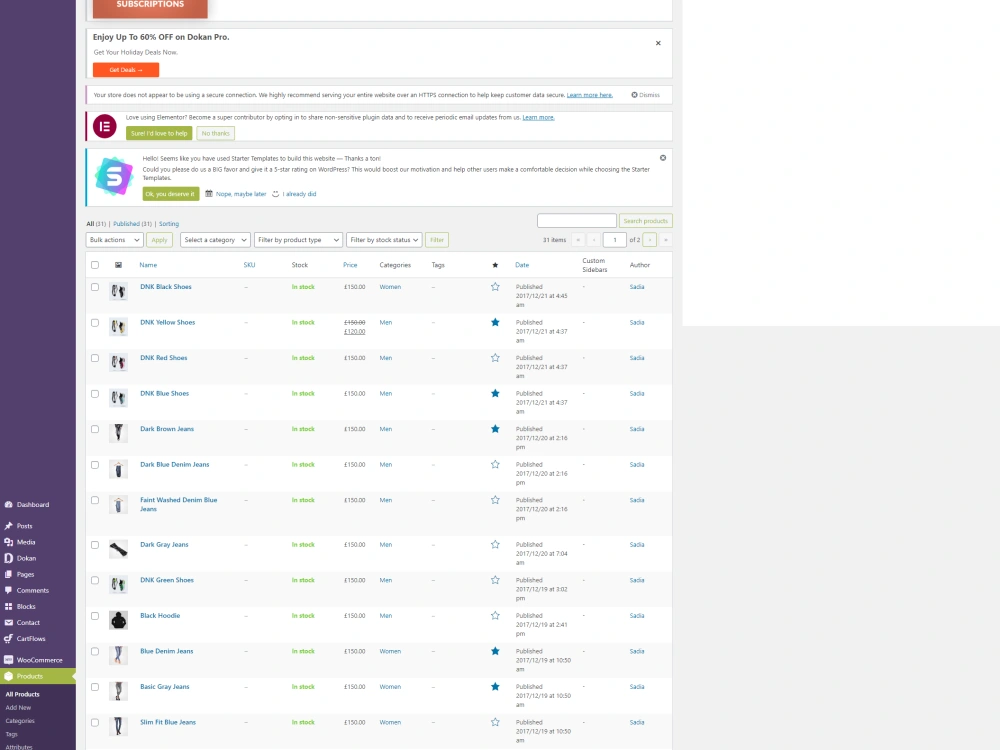Sort products by Price column header
The height and width of the screenshot is (750, 1000).
[x=350, y=265]
